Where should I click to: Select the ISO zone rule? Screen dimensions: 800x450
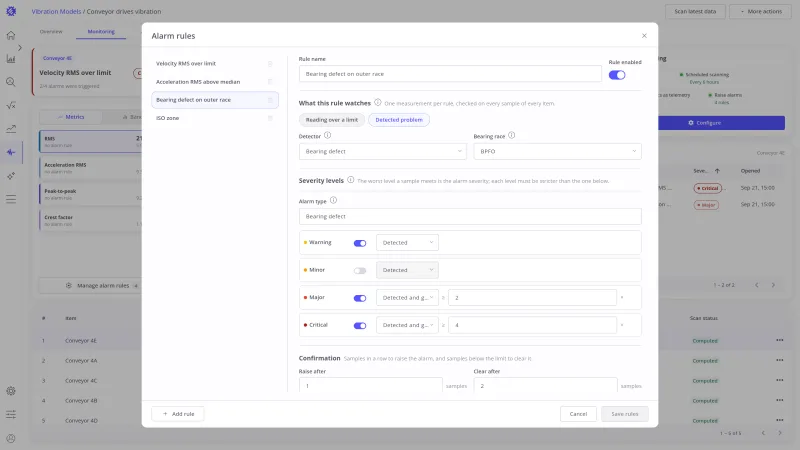point(215,118)
